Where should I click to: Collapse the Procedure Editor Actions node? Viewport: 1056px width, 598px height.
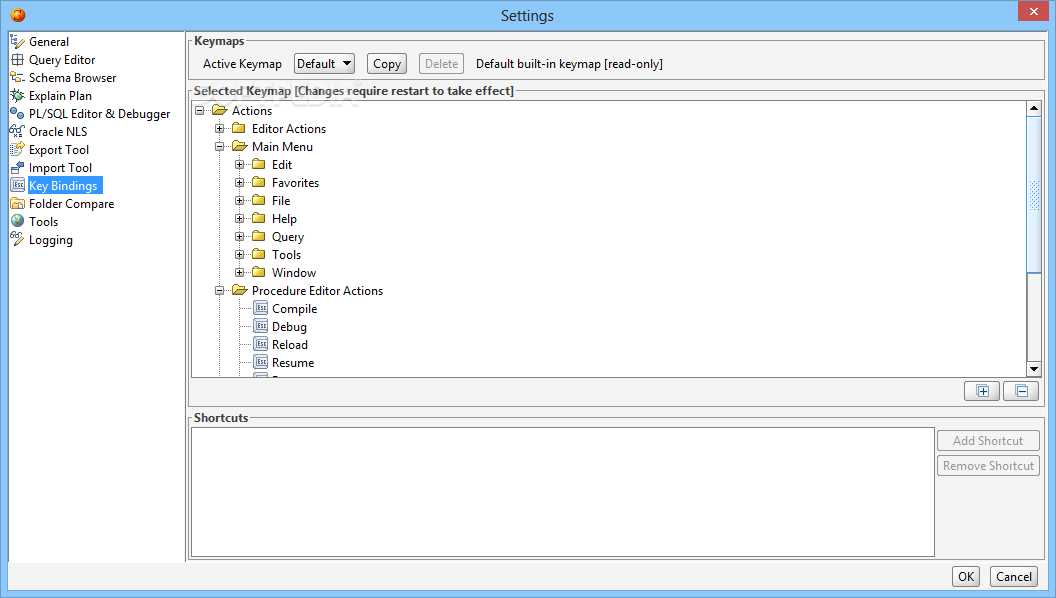point(220,290)
